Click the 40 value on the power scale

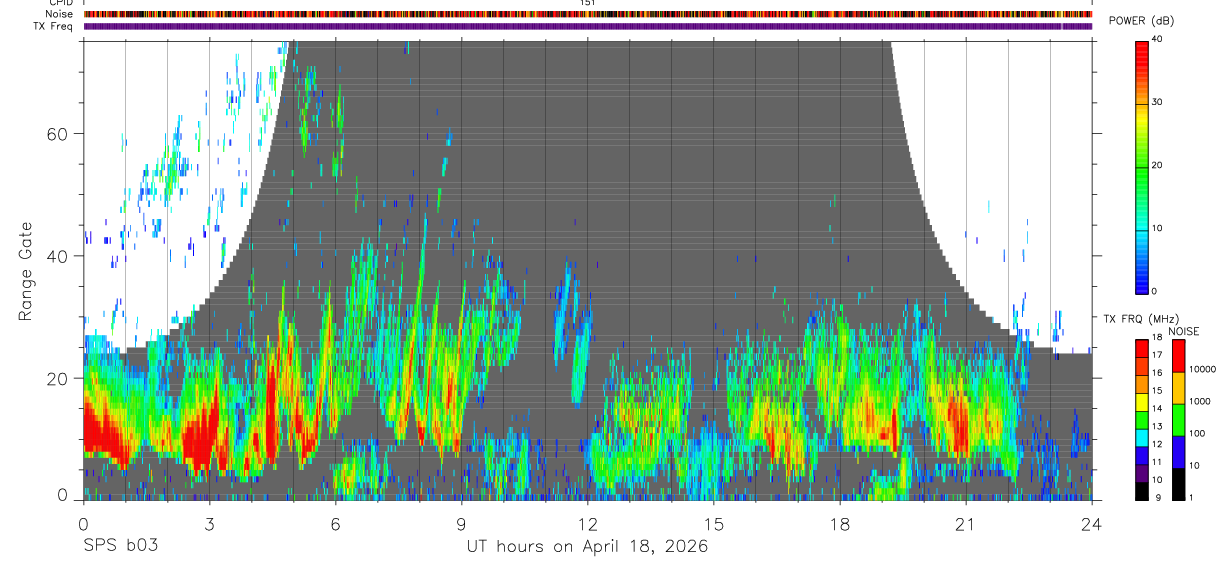[x=1158, y=39]
